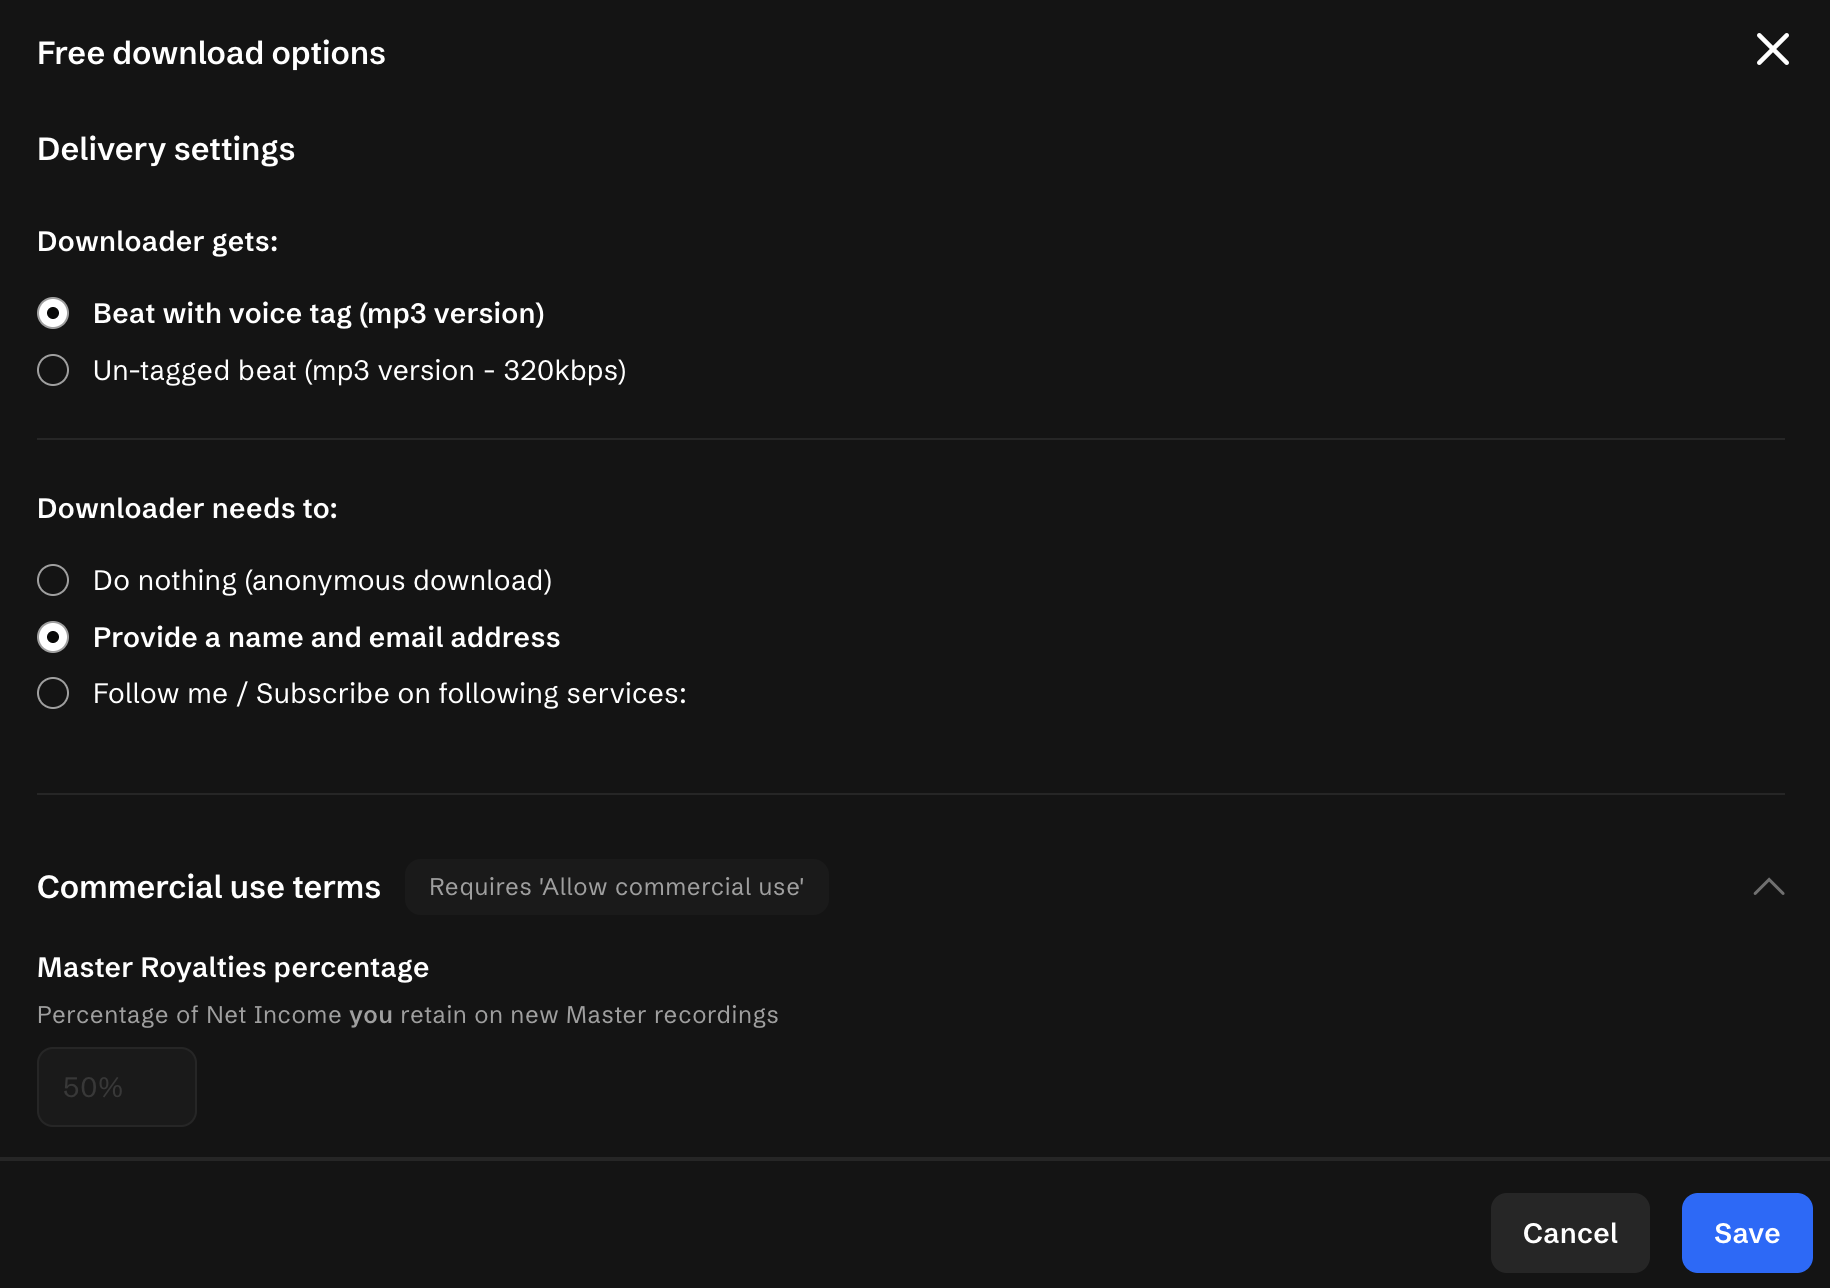Image resolution: width=1830 pixels, height=1288 pixels.
Task: Click the Master Royalties percentage field
Action: tap(116, 1087)
